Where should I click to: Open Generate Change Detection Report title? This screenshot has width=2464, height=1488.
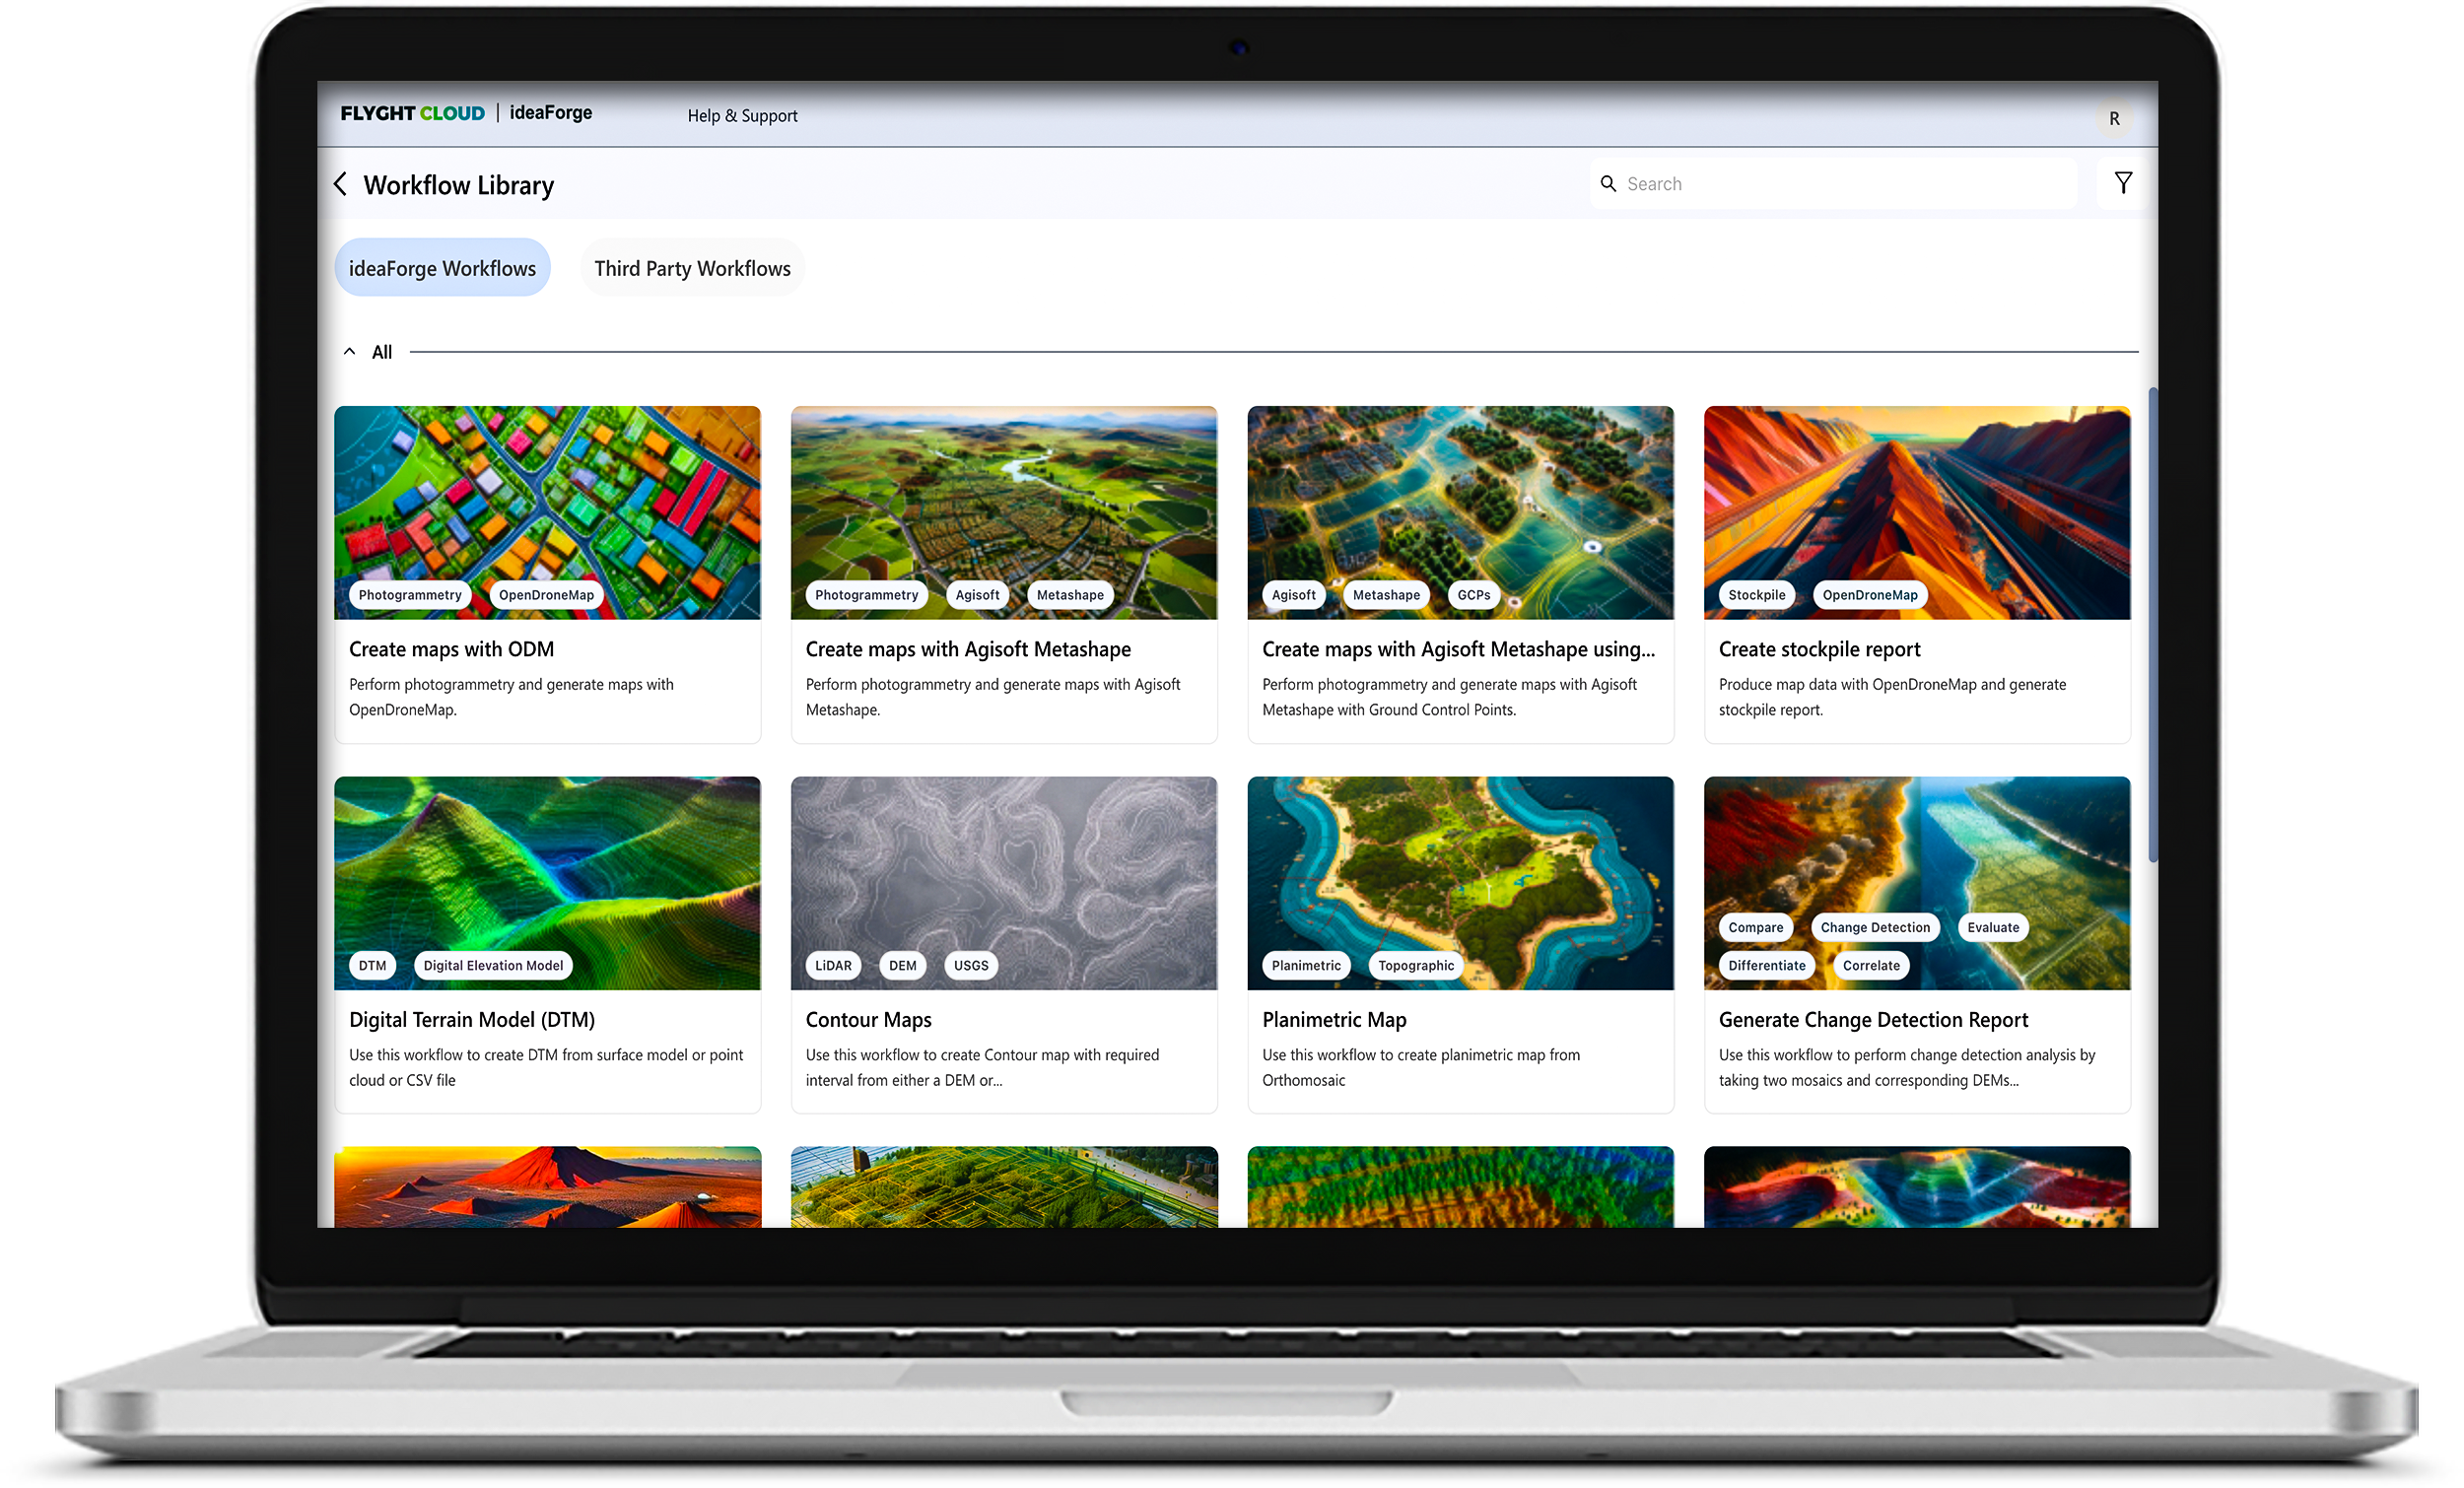coord(1873,1020)
